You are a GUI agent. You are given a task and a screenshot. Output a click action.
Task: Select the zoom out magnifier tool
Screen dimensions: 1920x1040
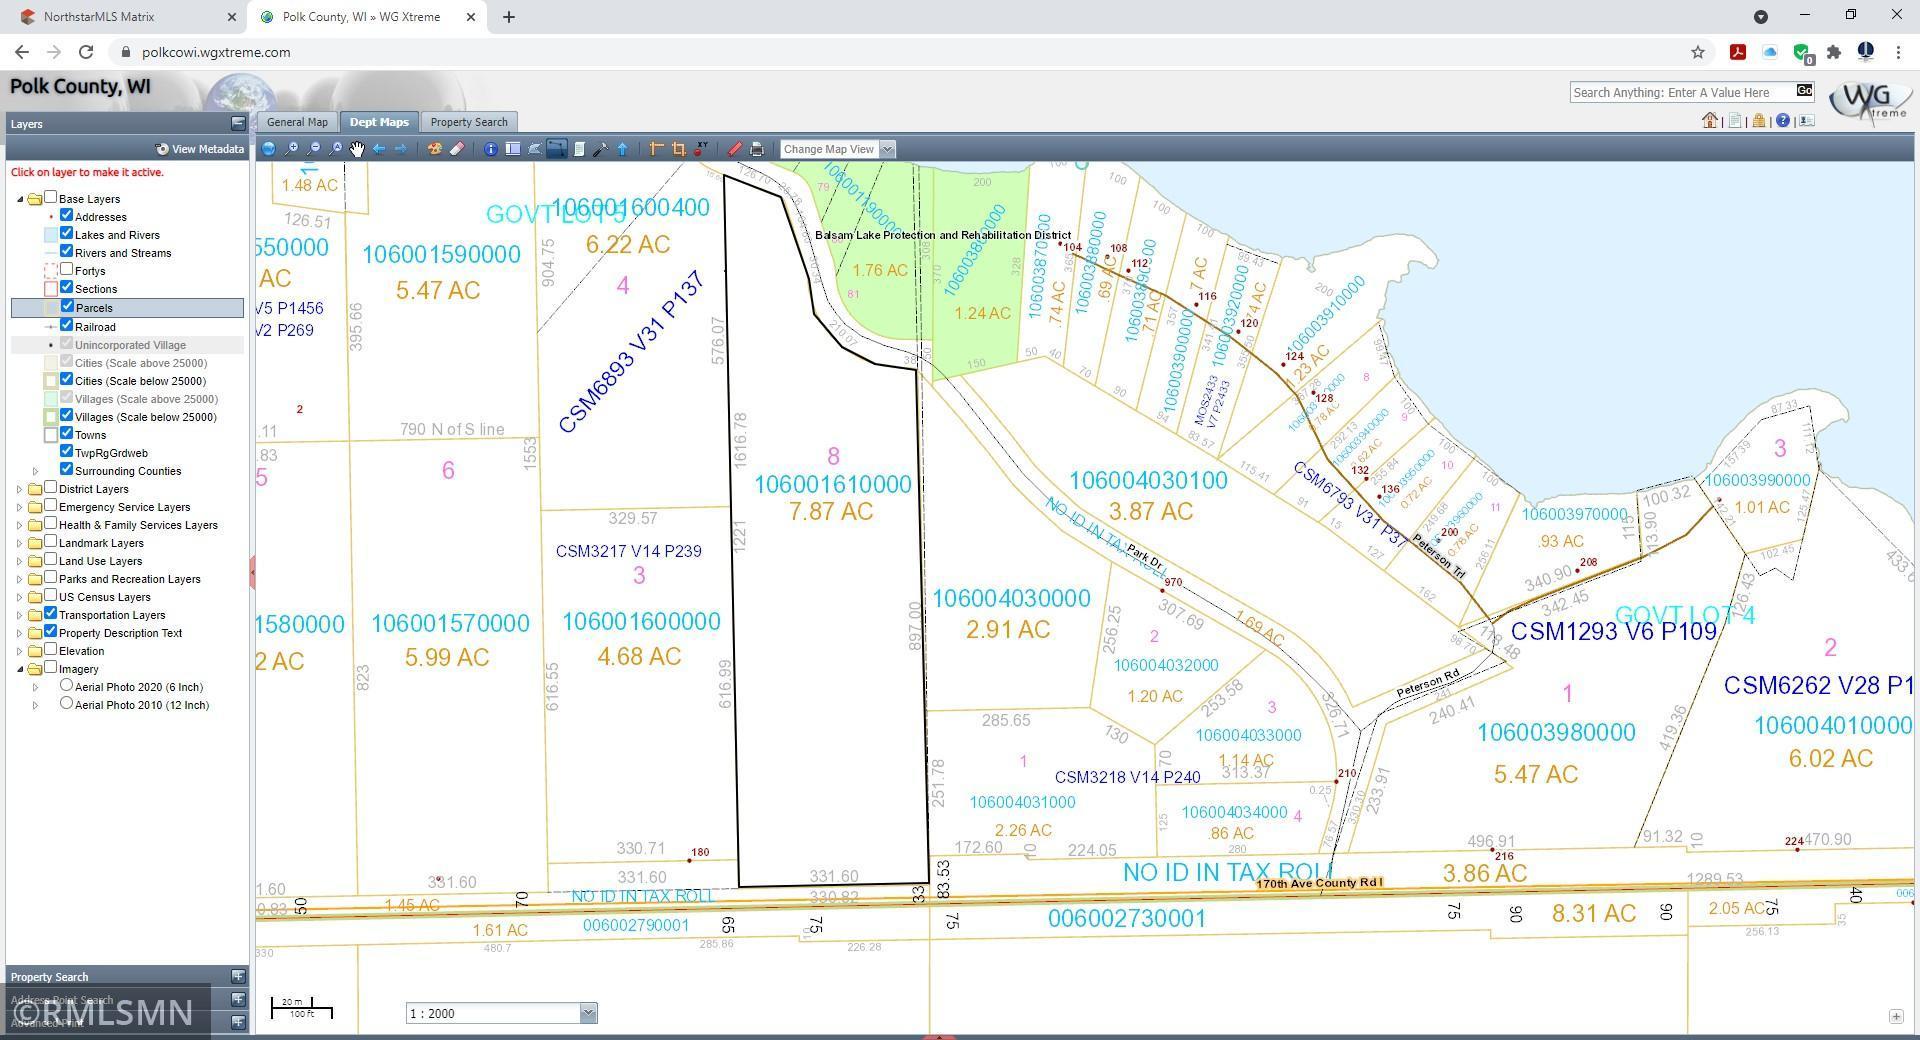(x=313, y=149)
